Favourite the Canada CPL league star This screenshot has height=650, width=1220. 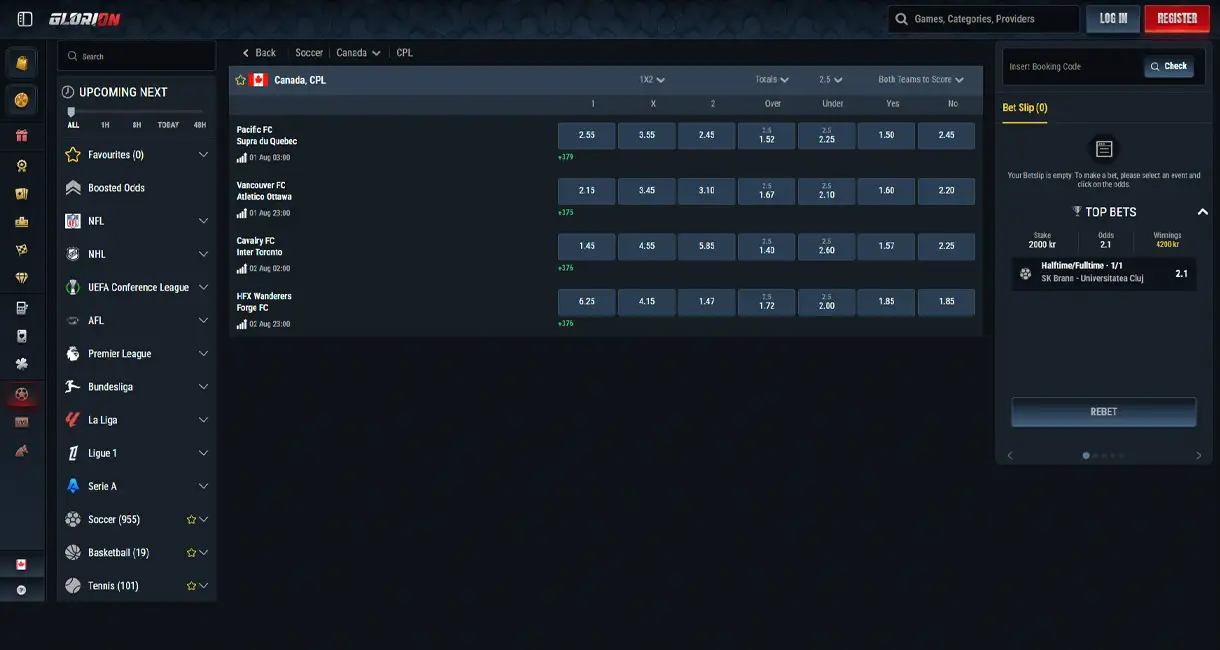coord(240,80)
